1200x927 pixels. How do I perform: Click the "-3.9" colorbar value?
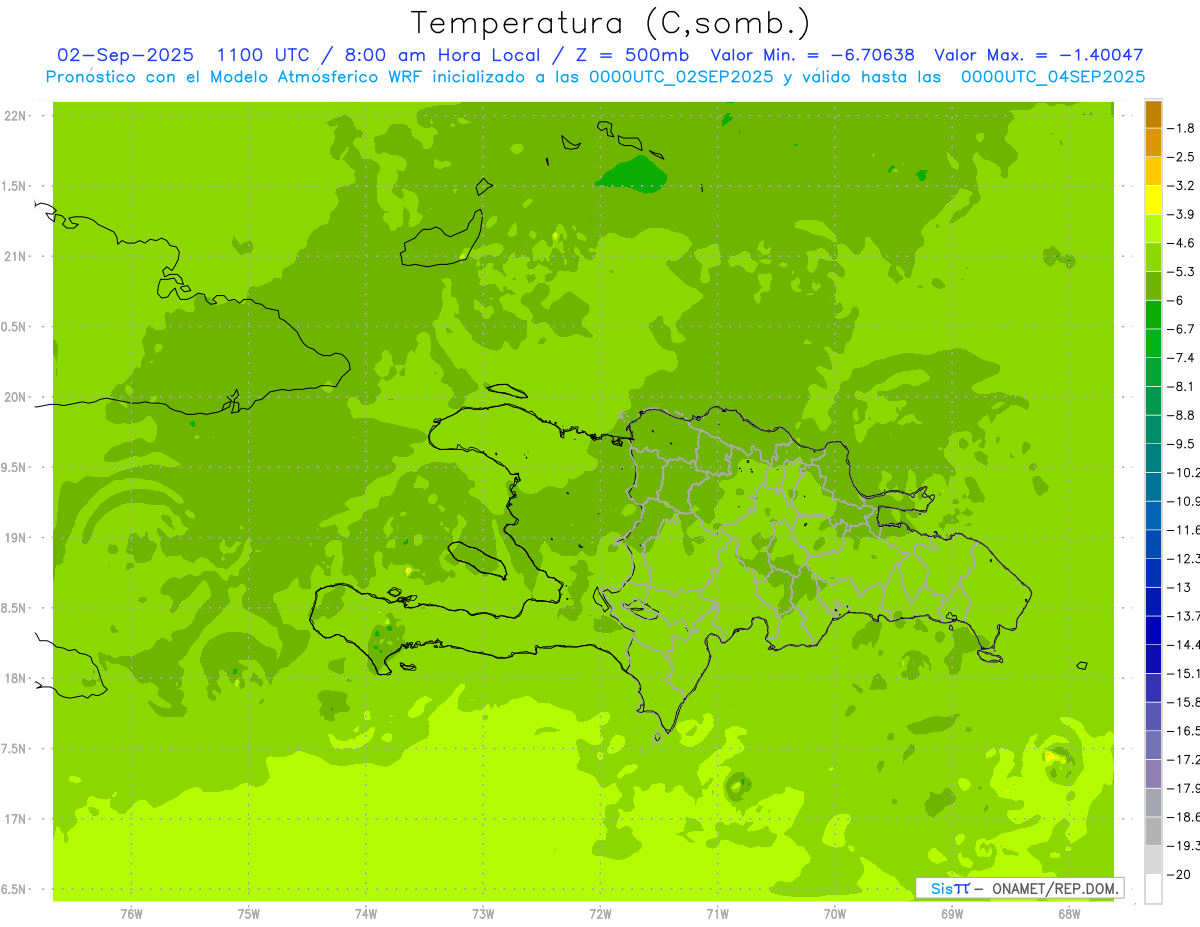[x=1182, y=215]
